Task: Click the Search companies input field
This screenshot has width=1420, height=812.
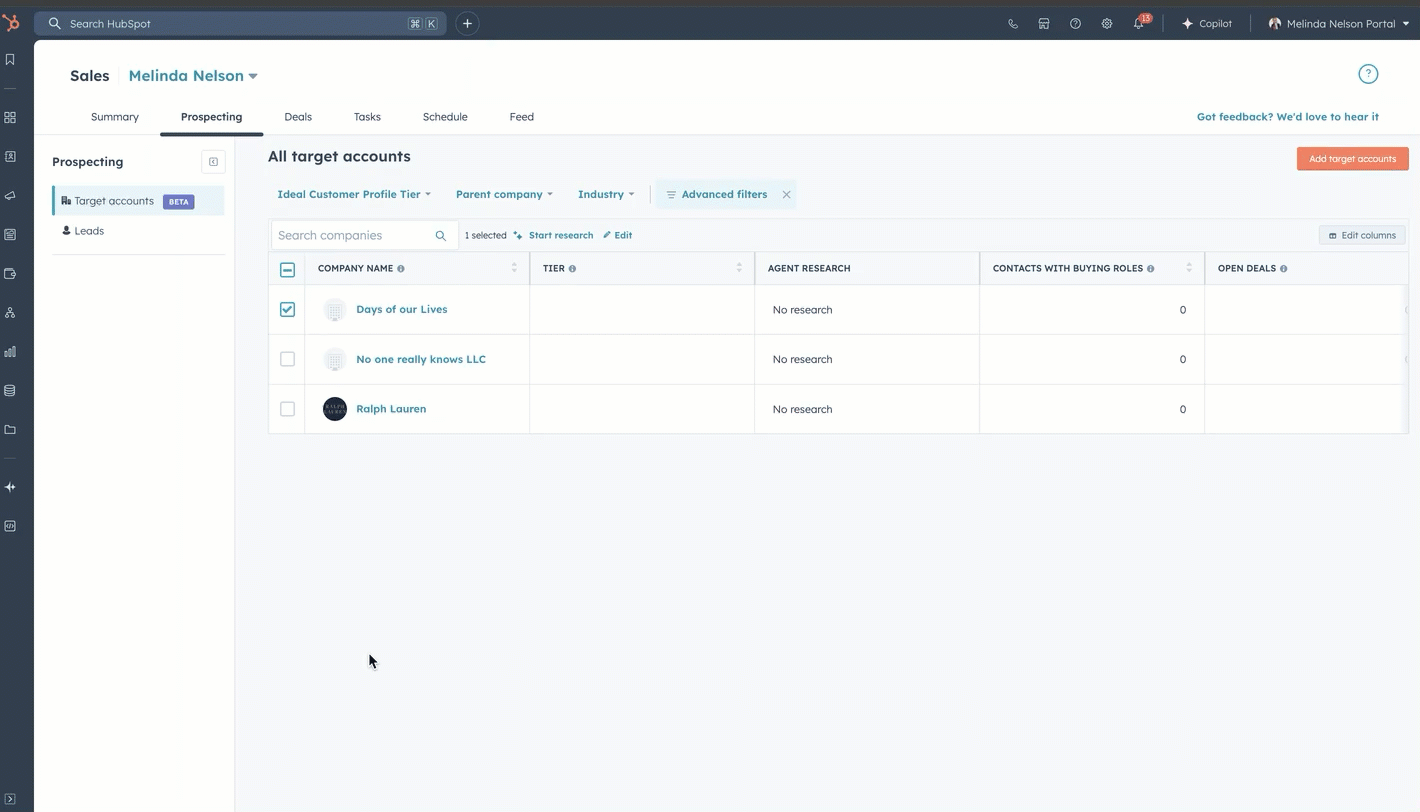Action: 354,235
